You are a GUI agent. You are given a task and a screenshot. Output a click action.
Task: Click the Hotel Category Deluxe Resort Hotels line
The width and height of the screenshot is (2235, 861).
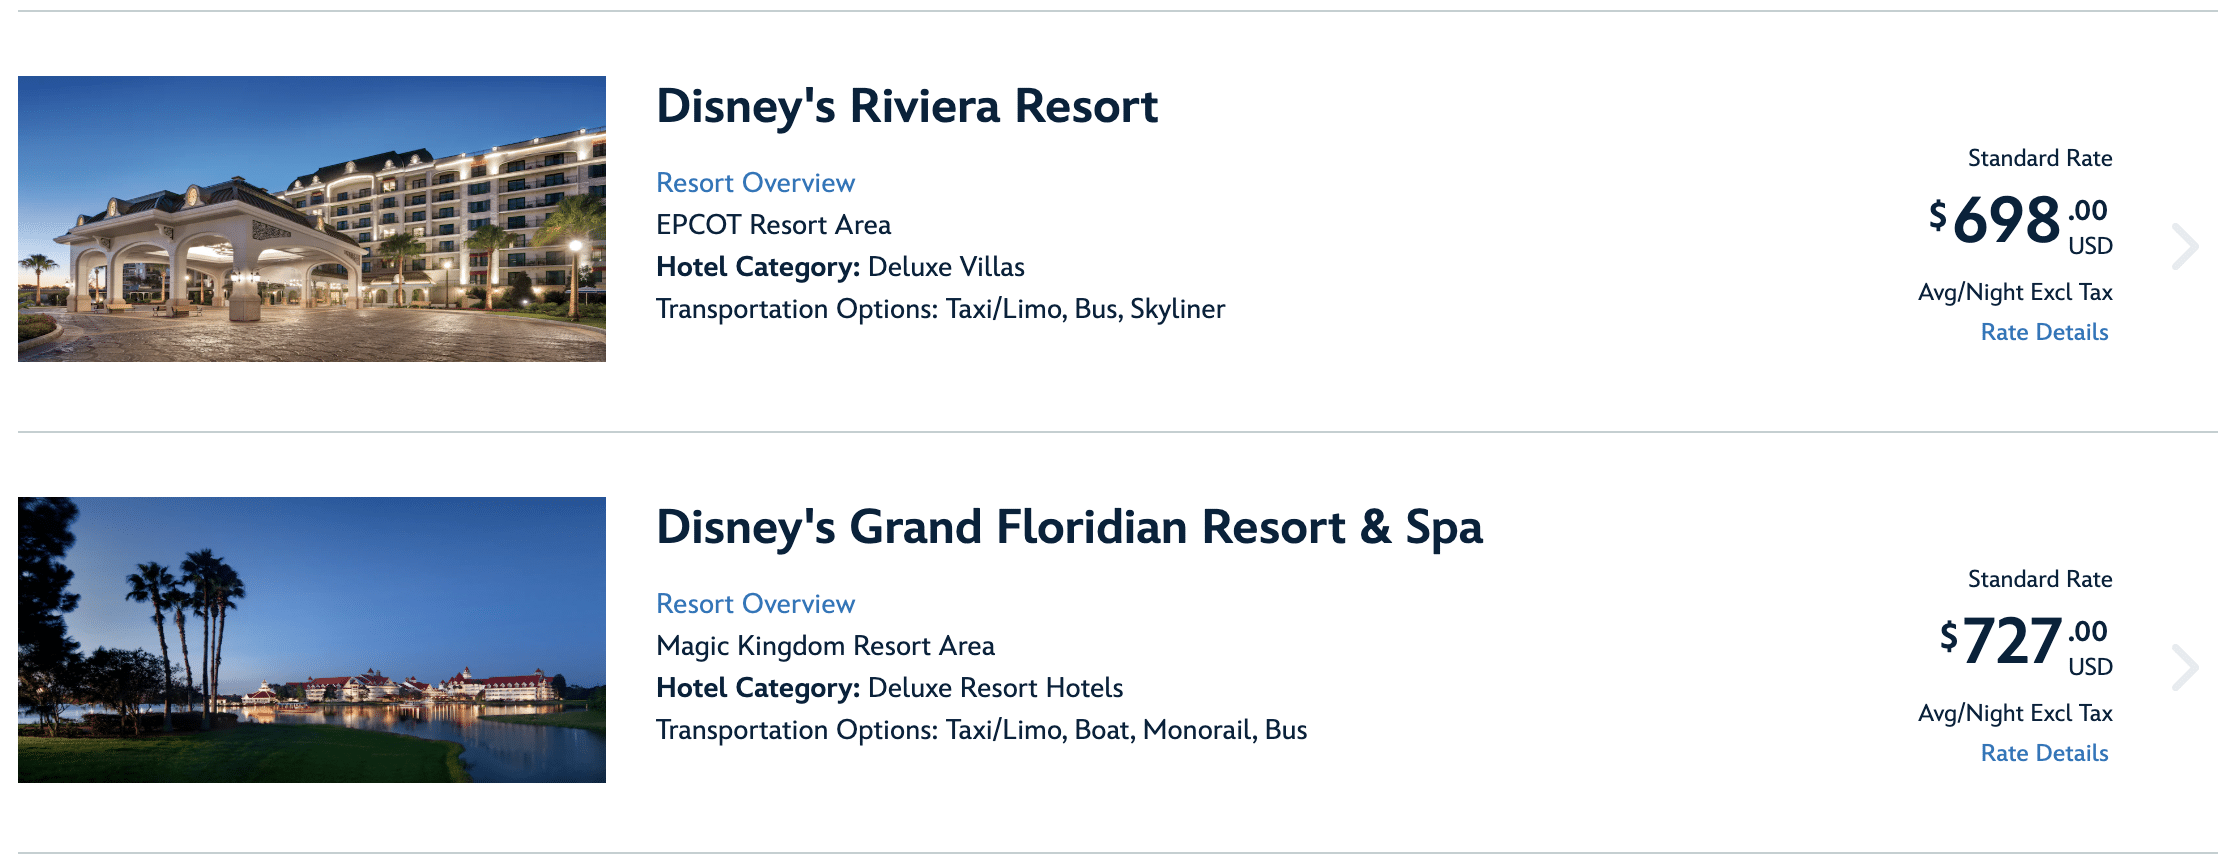(889, 688)
